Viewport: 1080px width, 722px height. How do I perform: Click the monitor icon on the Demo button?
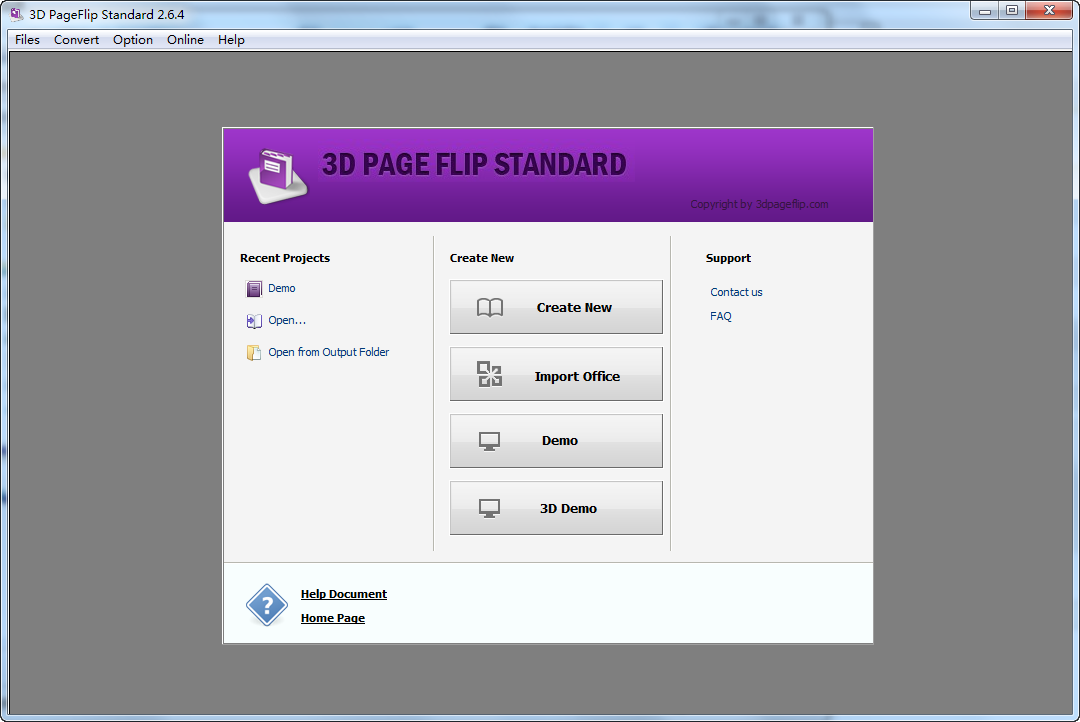488,440
